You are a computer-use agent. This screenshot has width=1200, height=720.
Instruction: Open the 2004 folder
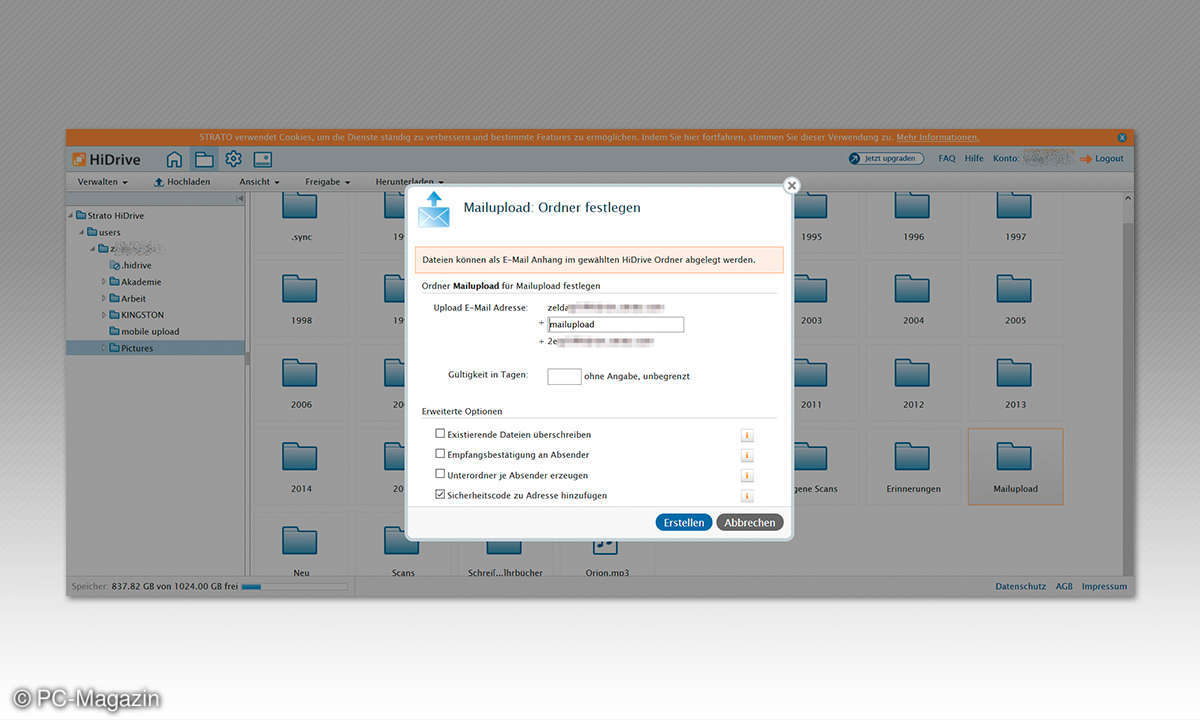[913, 298]
